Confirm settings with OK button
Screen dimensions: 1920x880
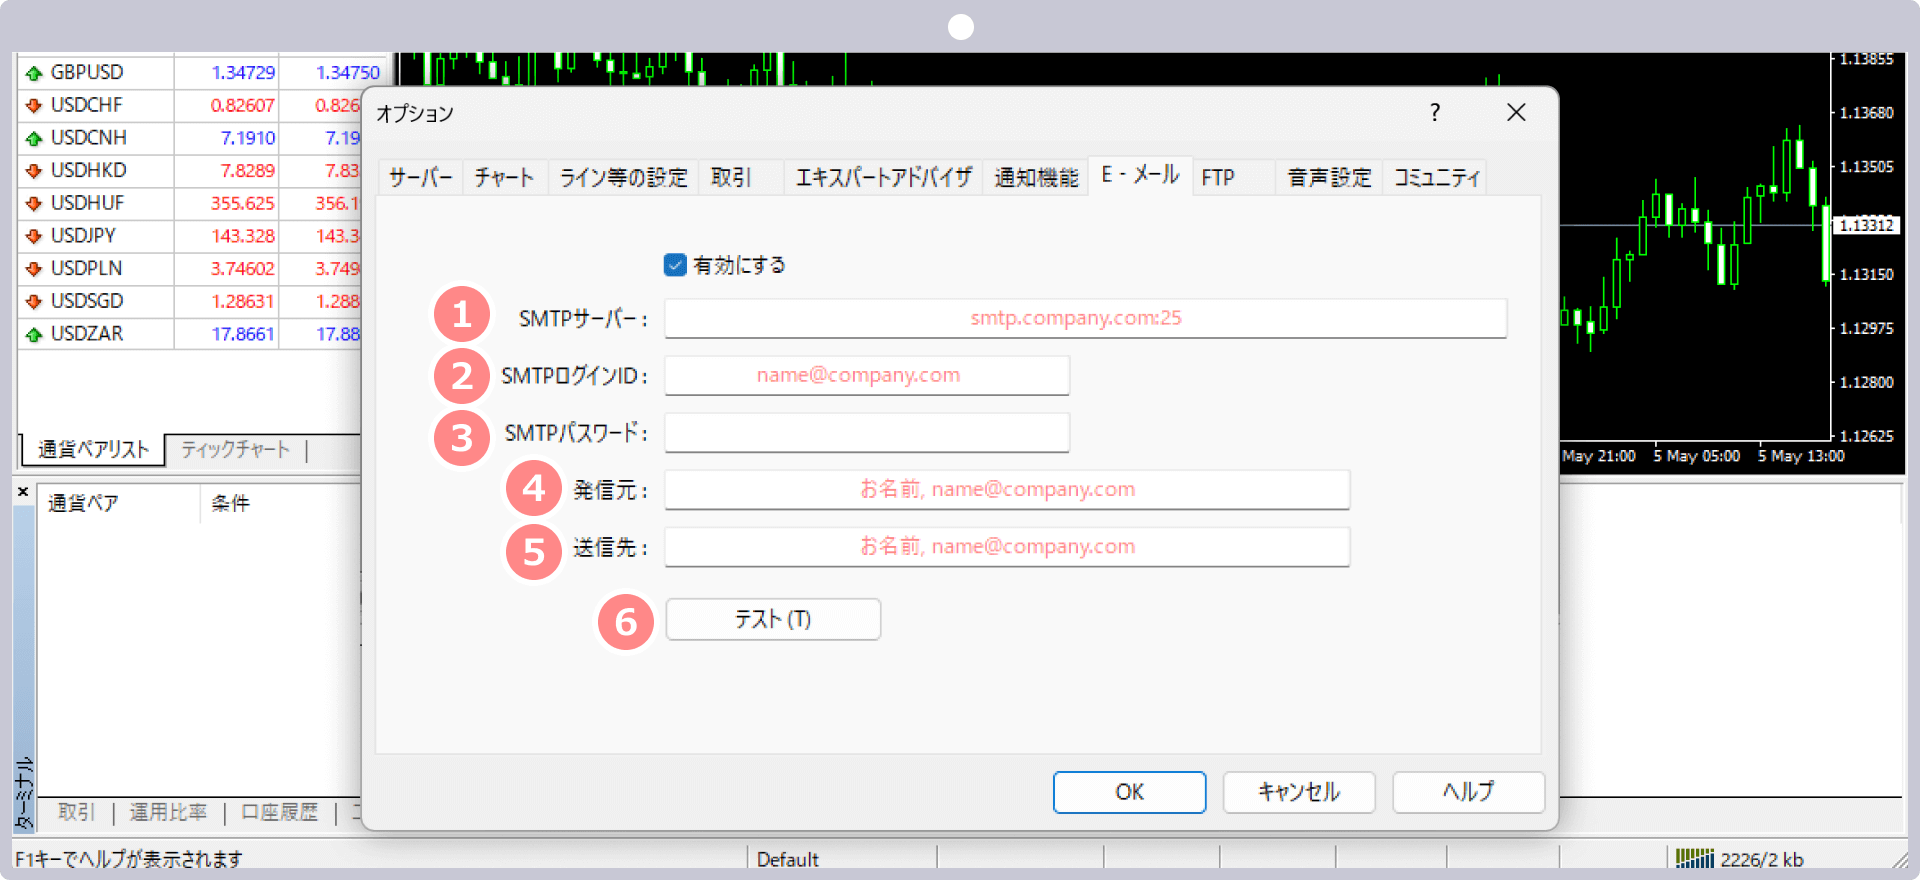click(1129, 792)
